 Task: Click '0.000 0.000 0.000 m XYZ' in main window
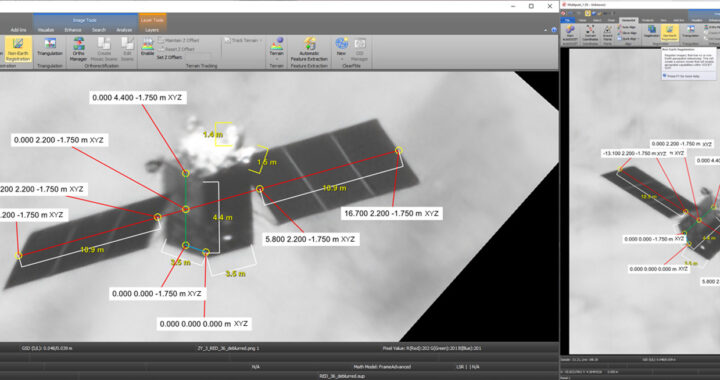204,324
